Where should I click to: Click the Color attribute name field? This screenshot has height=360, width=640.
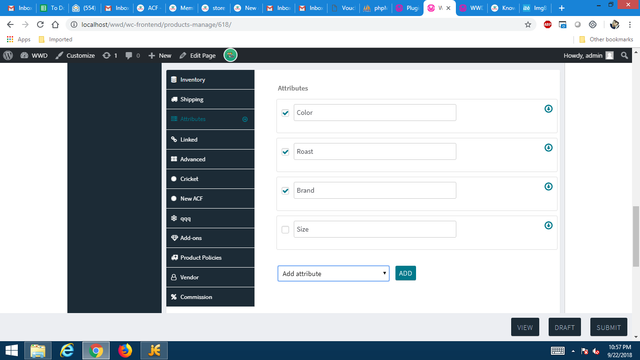point(375,113)
